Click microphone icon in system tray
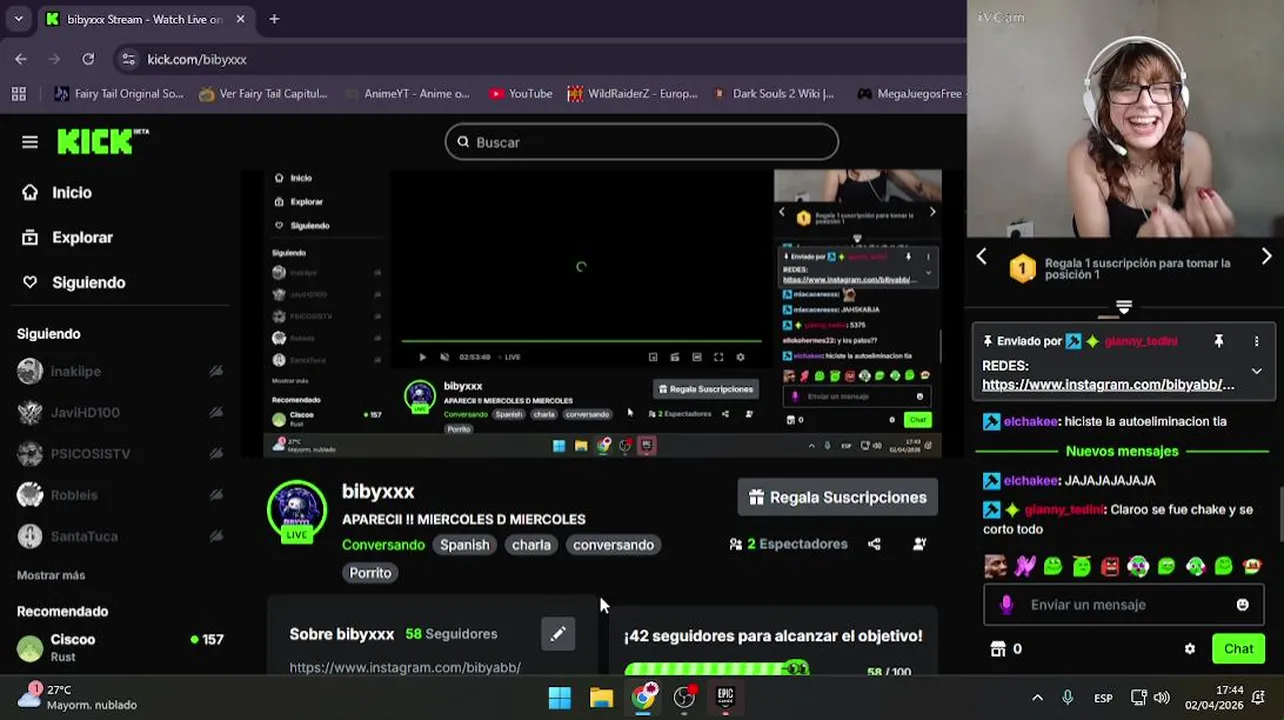Viewport: 1284px width, 720px height. [1067, 698]
